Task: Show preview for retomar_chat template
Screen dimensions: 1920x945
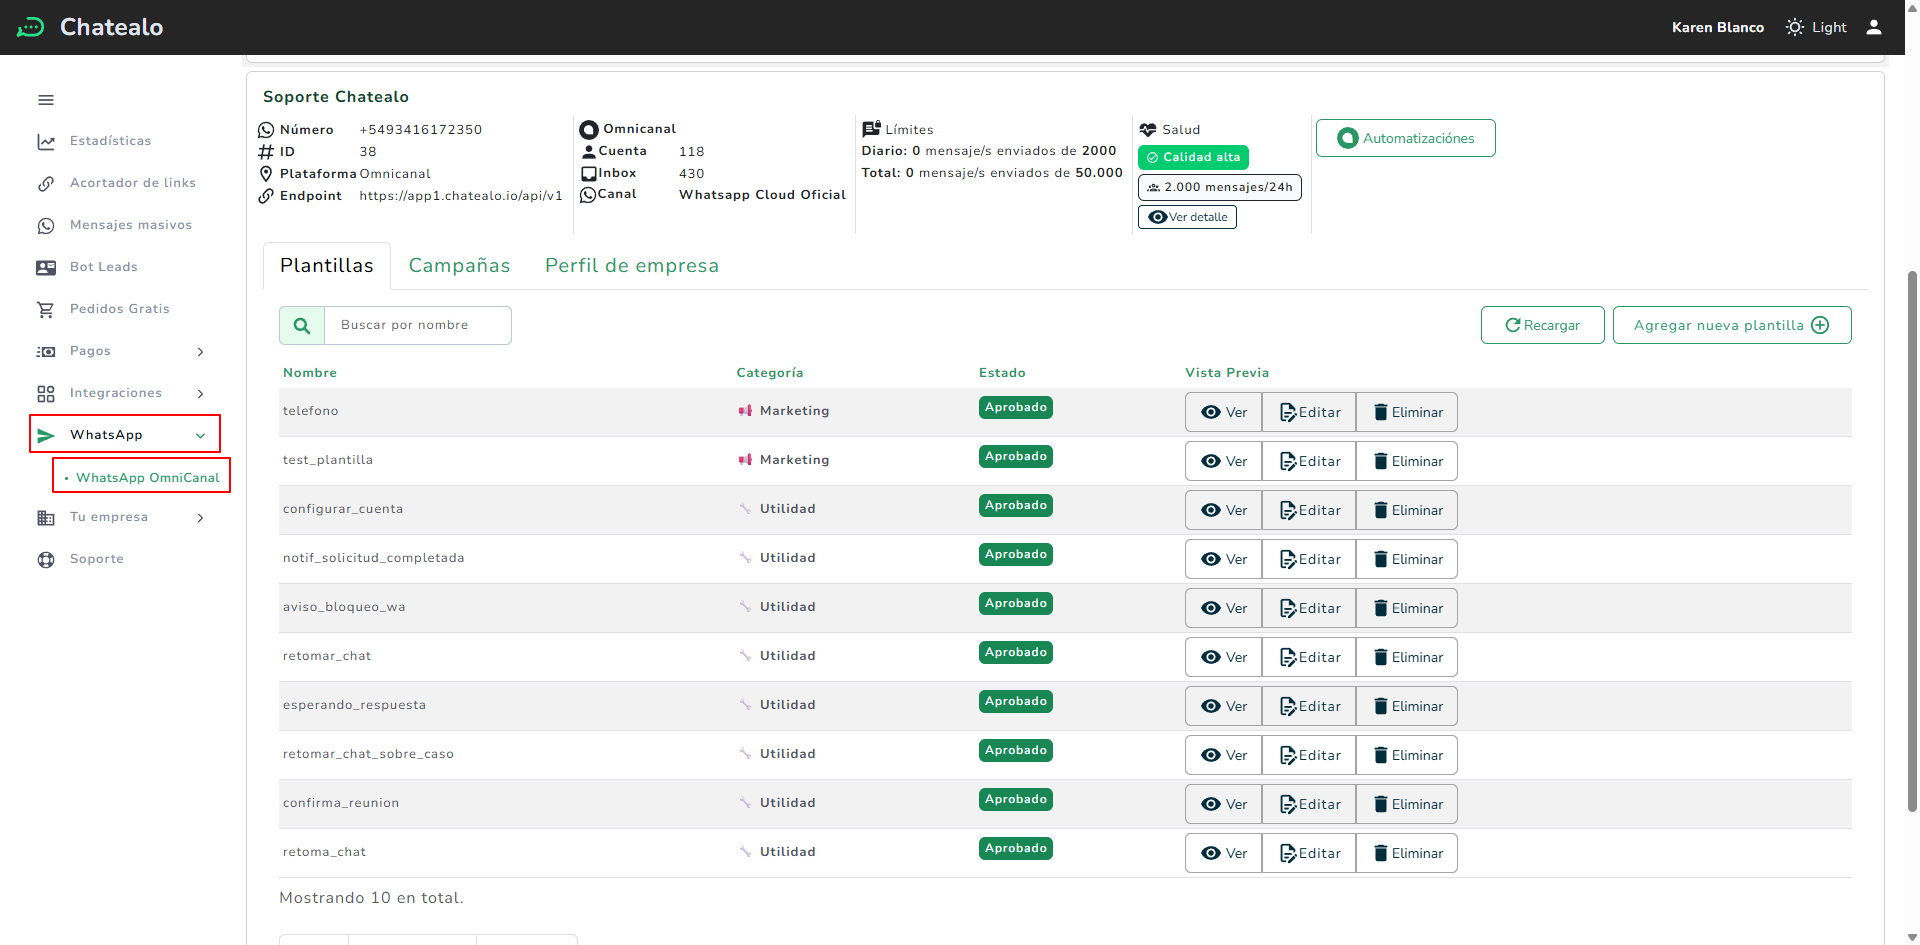Action: [x=1224, y=657]
